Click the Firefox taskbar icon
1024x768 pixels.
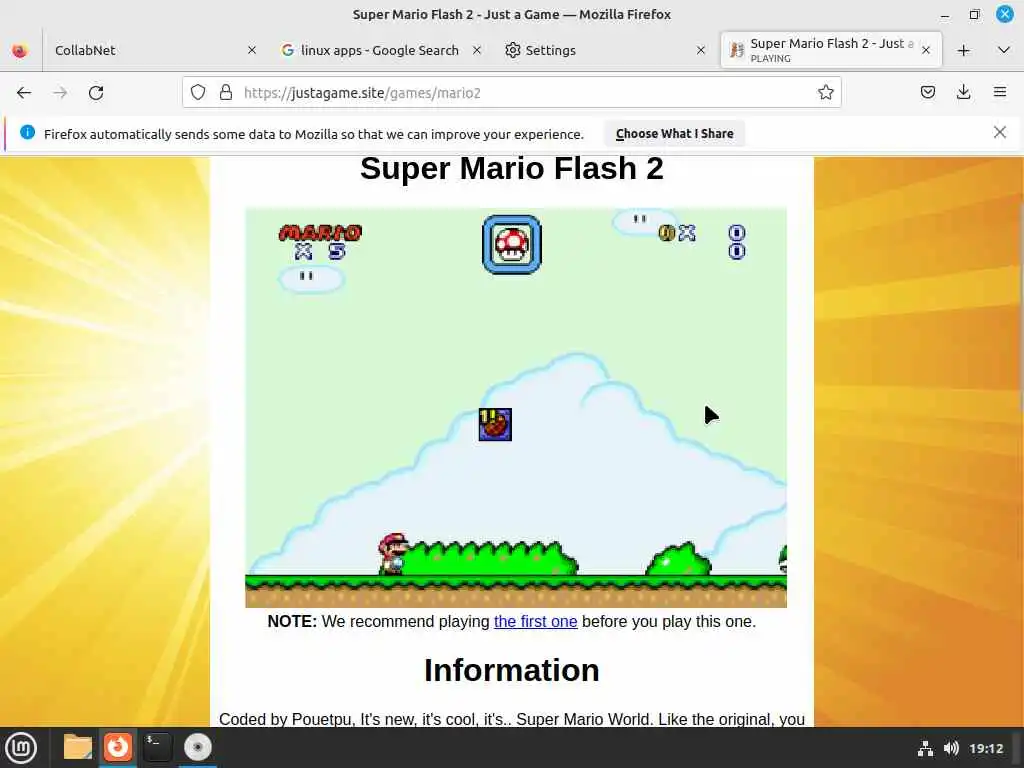point(118,747)
